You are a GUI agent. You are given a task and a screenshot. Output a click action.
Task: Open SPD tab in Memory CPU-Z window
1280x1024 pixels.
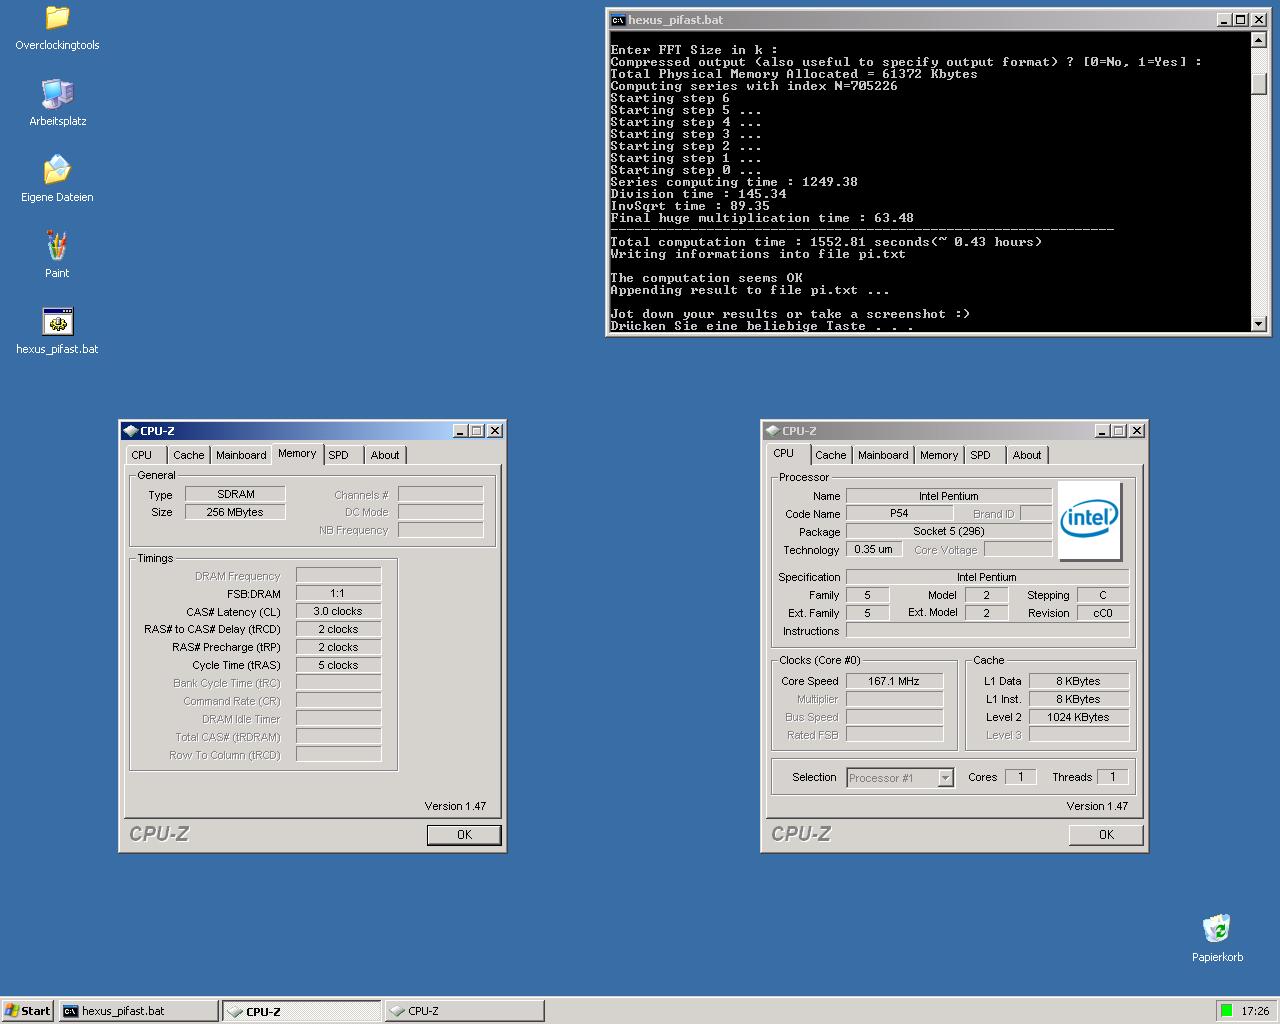[x=339, y=455]
